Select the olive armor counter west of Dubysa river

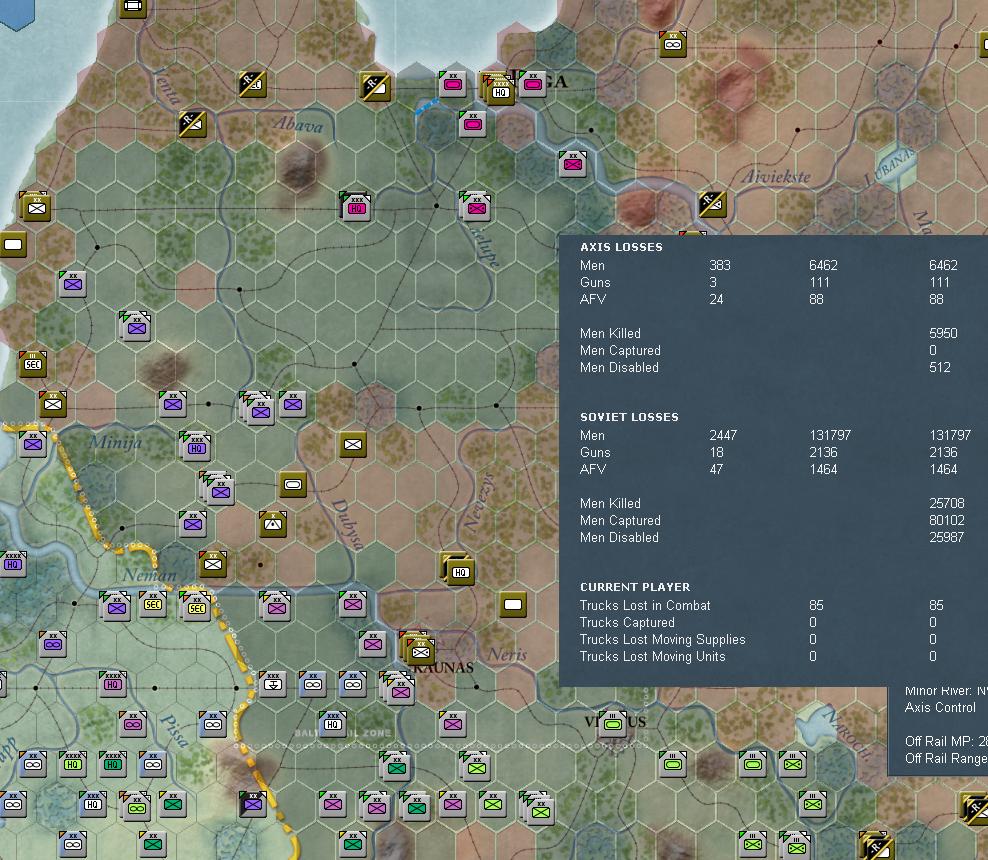[293, 484]
